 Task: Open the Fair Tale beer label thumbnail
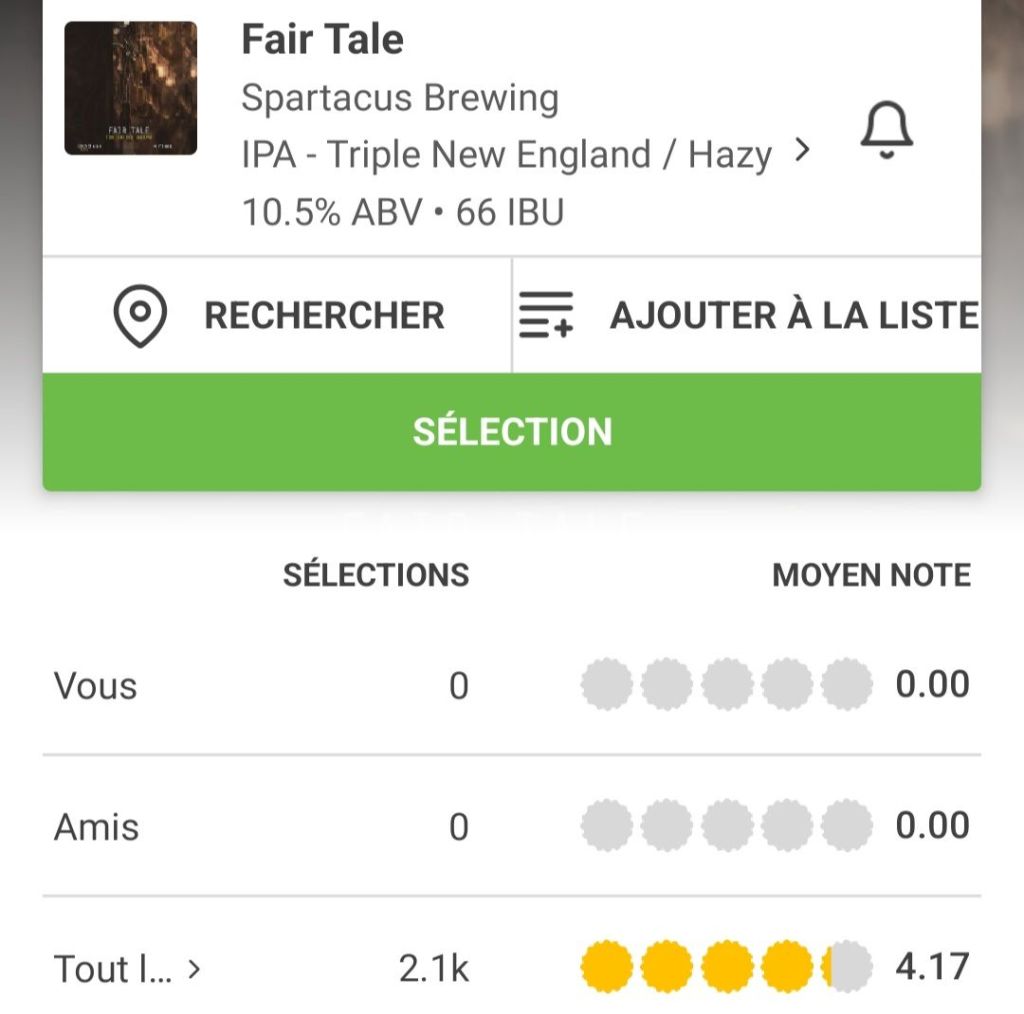130,88
